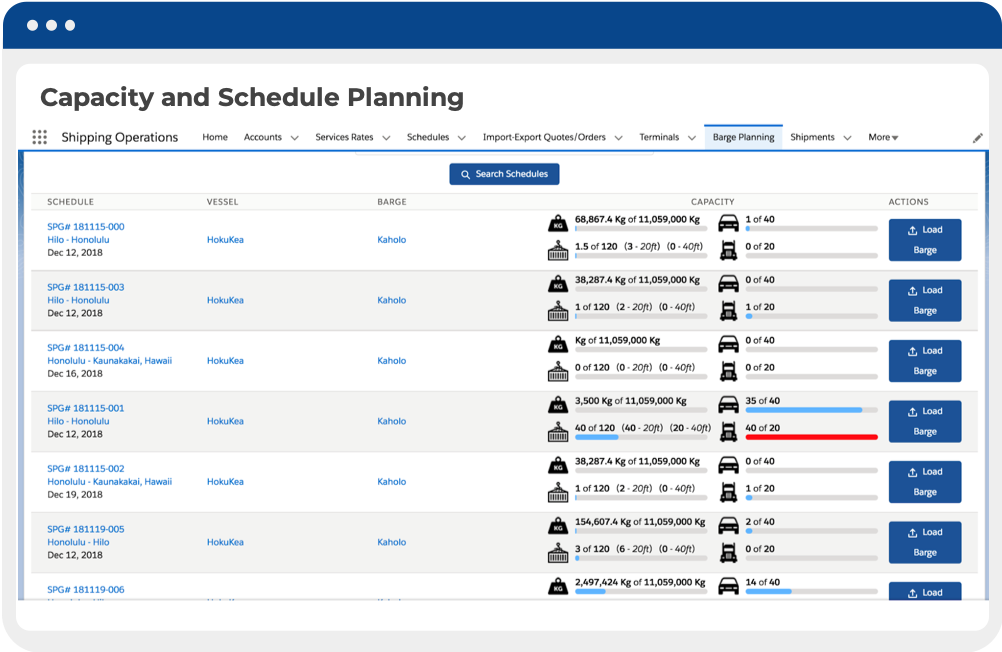Viewport: 1002px width, 652px height.
Task: Expand the Terminals tab dropdown chevron
Action: coord(692,138)
